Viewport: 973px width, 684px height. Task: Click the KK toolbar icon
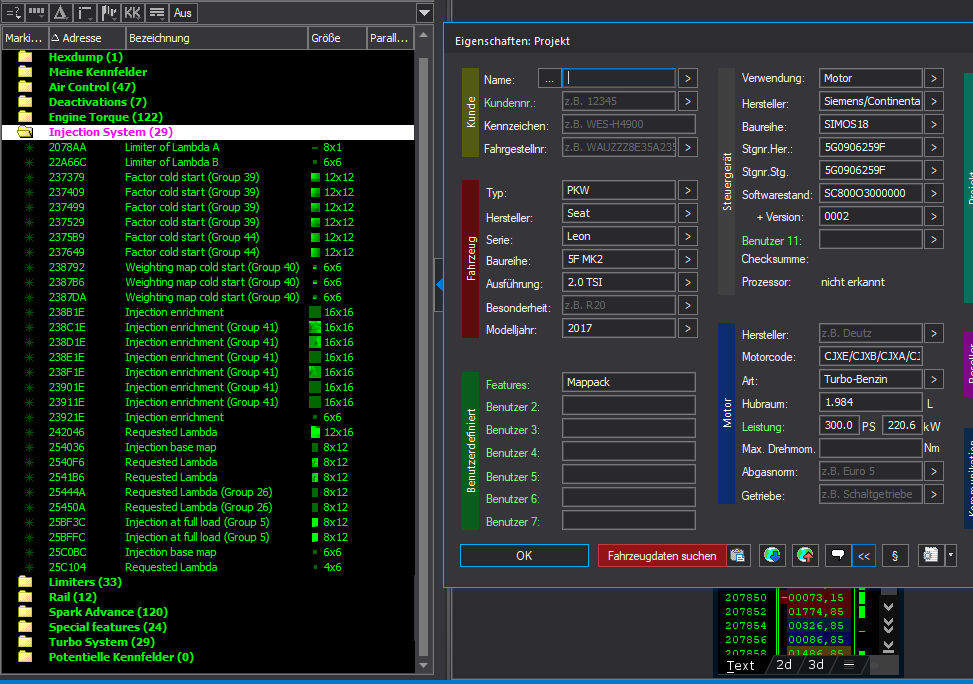[133, 13]
